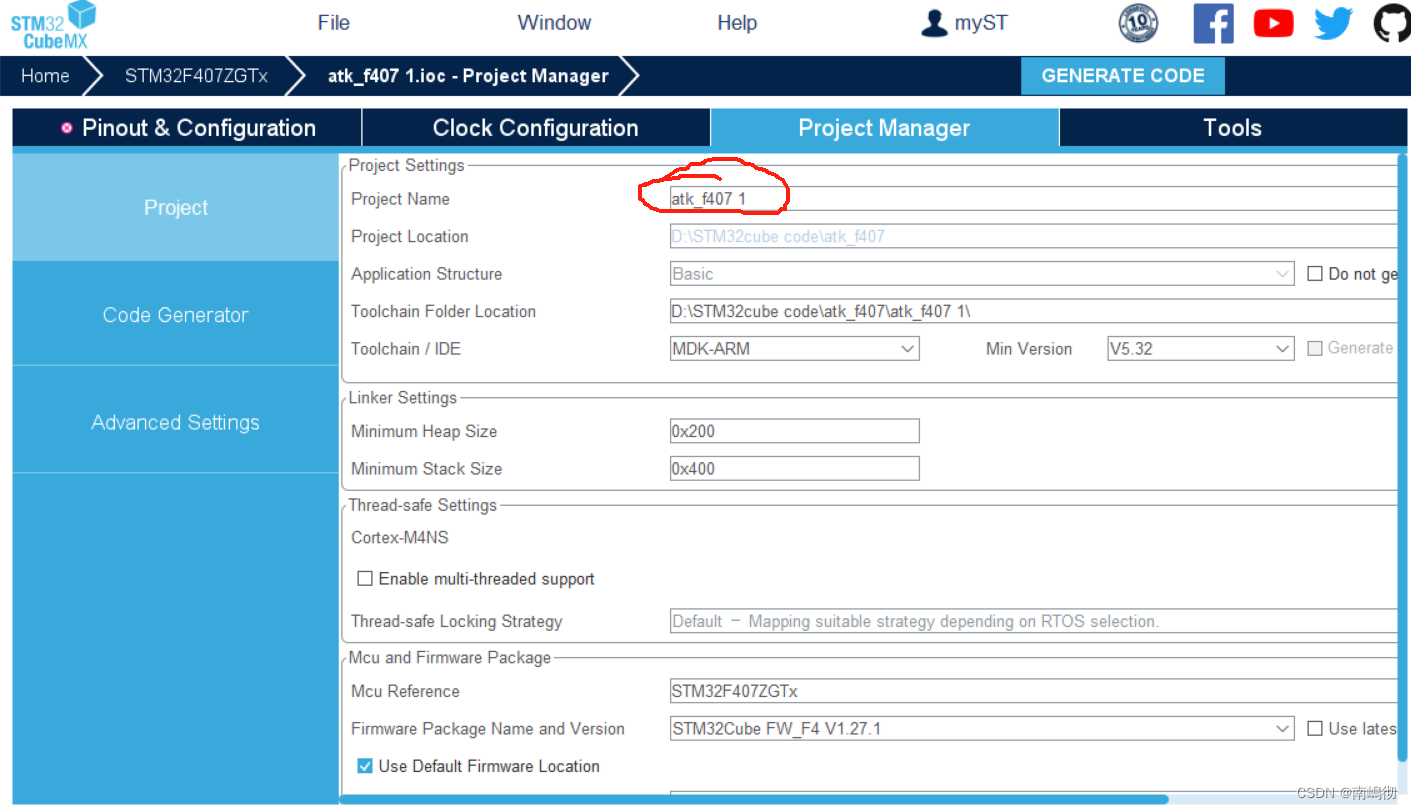Click the horizontal scrollbar at the bottom
The width and height of the screenshot is (1411, 809).
pos(755,799)
